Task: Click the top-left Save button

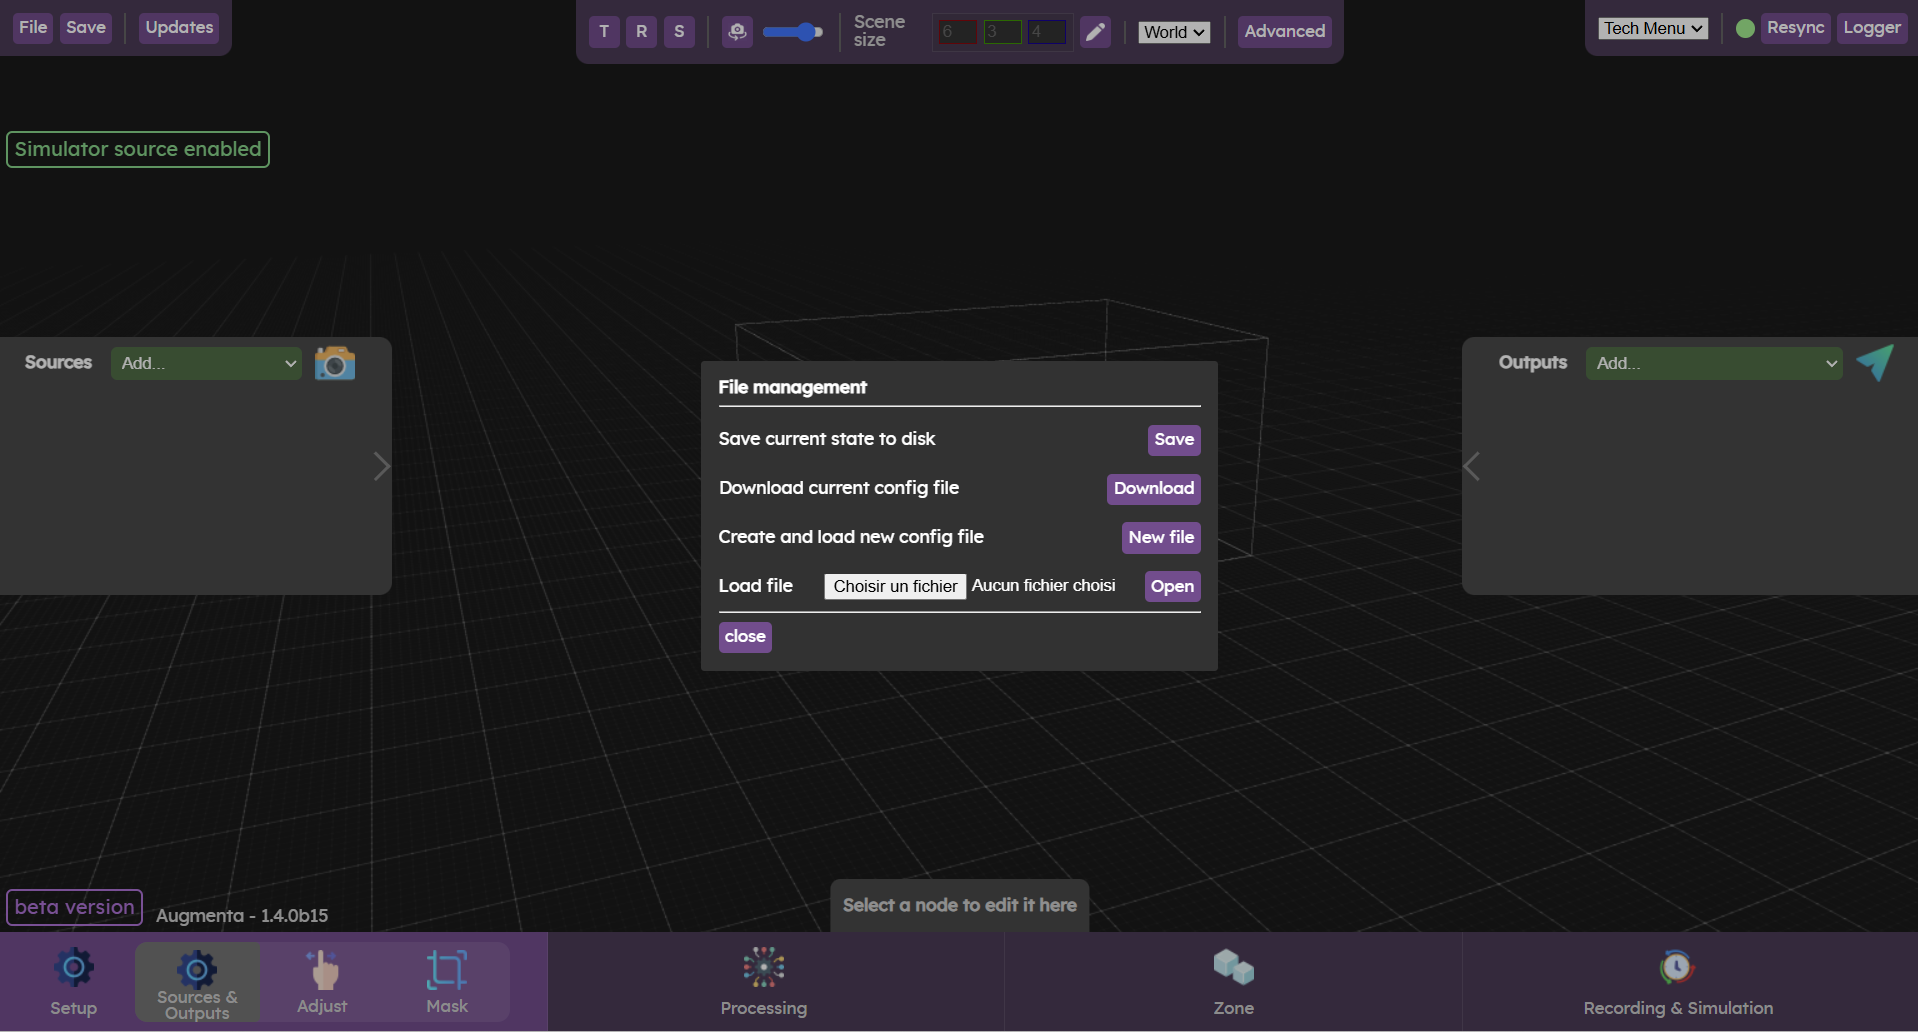Action: pos(86,28)
